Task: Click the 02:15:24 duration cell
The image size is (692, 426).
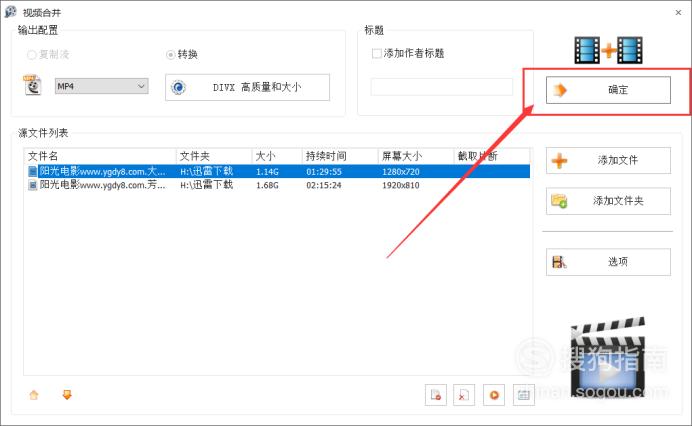Action: point(324,185)
